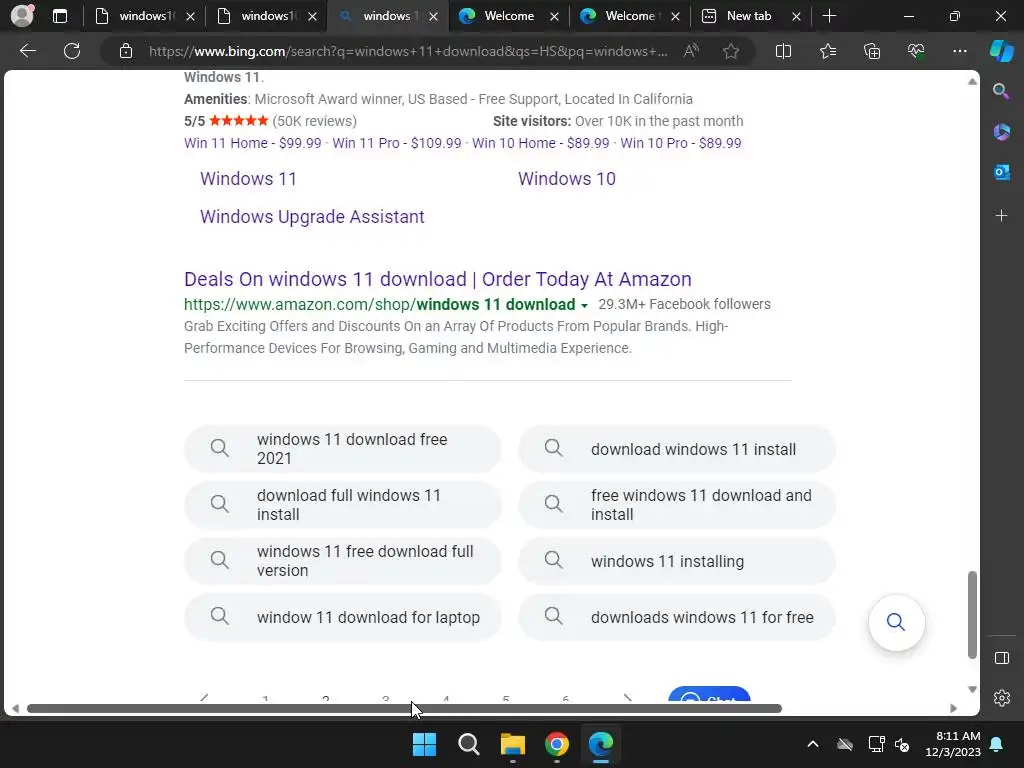This screenshot has height=768, width=1024.
Task: Open Outlook in the sidebar
Action: [1001, 172]
